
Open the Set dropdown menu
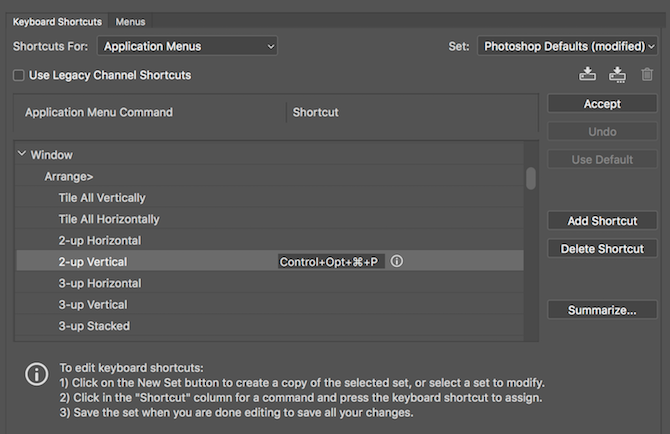567,46
